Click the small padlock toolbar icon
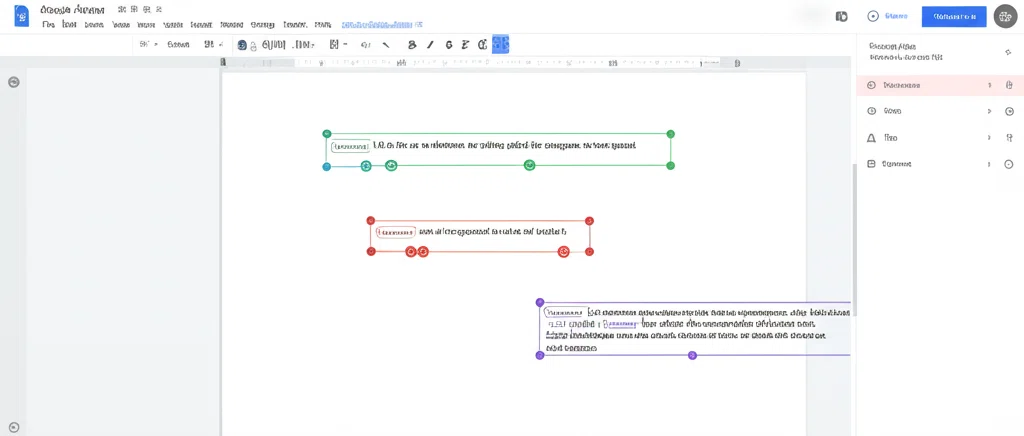 253,46
